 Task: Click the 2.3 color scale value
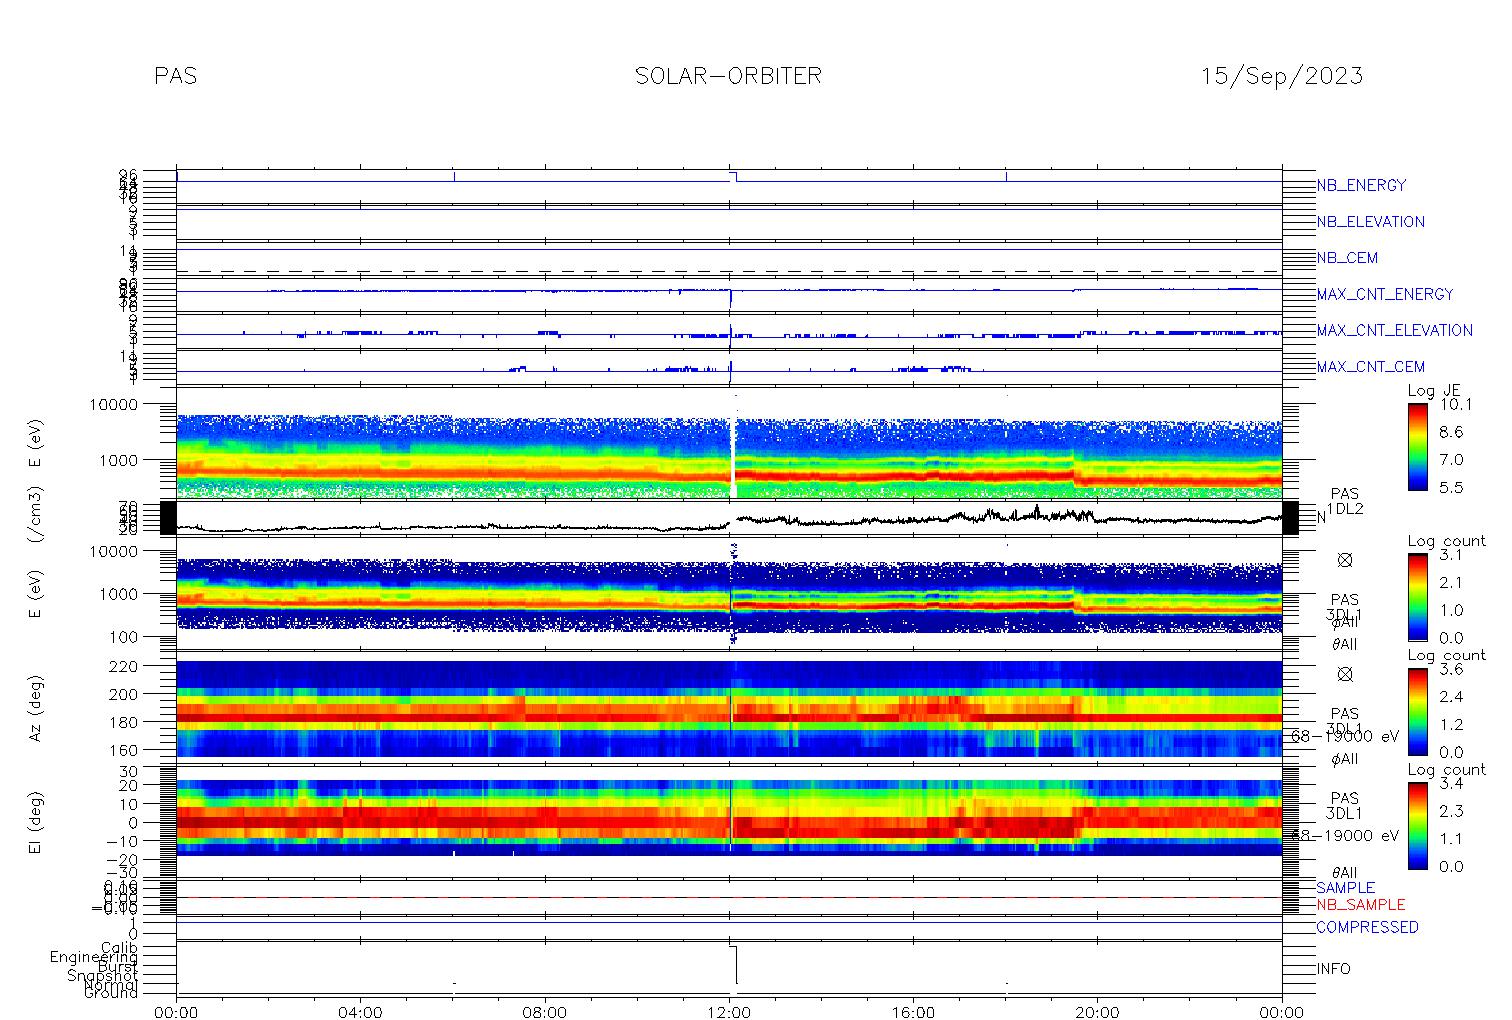click(1451, 812)
